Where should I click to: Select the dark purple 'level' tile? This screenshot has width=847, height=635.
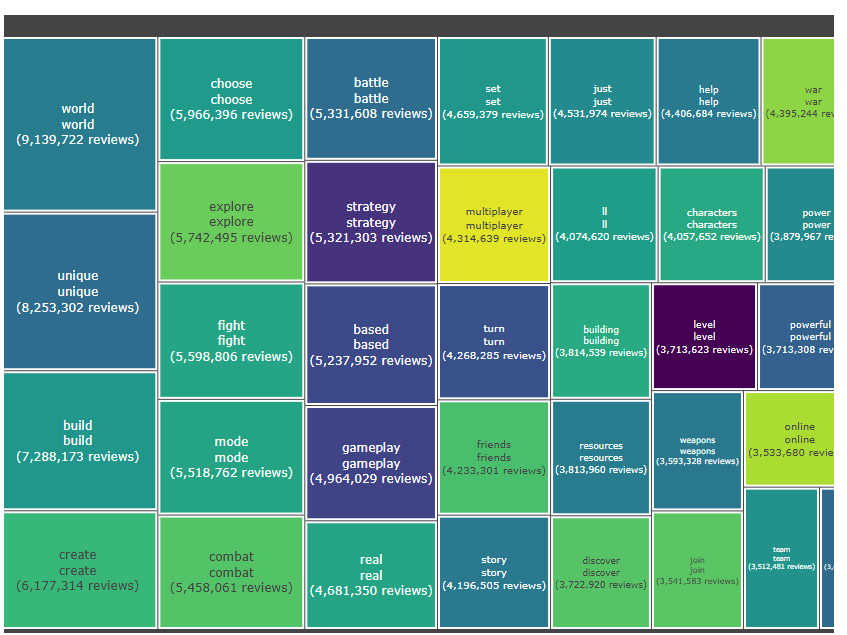[x=704, y=337]
